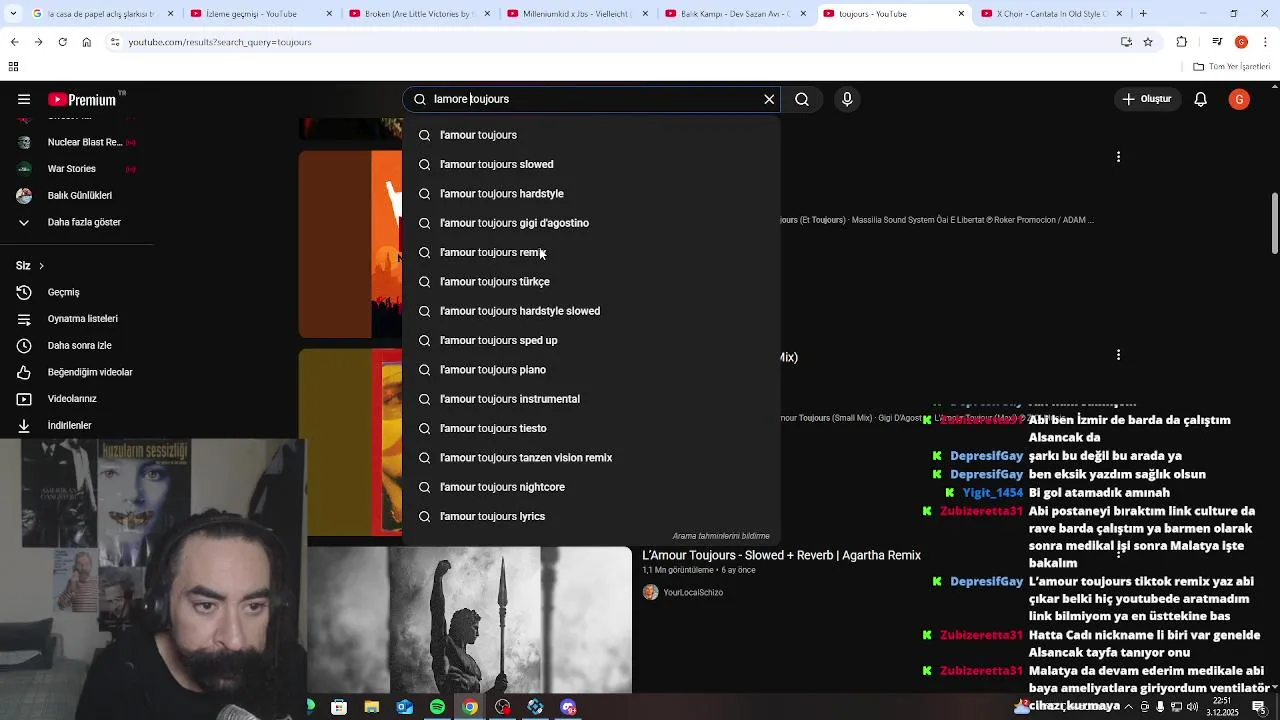Go to browser home page
This screenshot has height=720, width=1280.
[86, 42]
